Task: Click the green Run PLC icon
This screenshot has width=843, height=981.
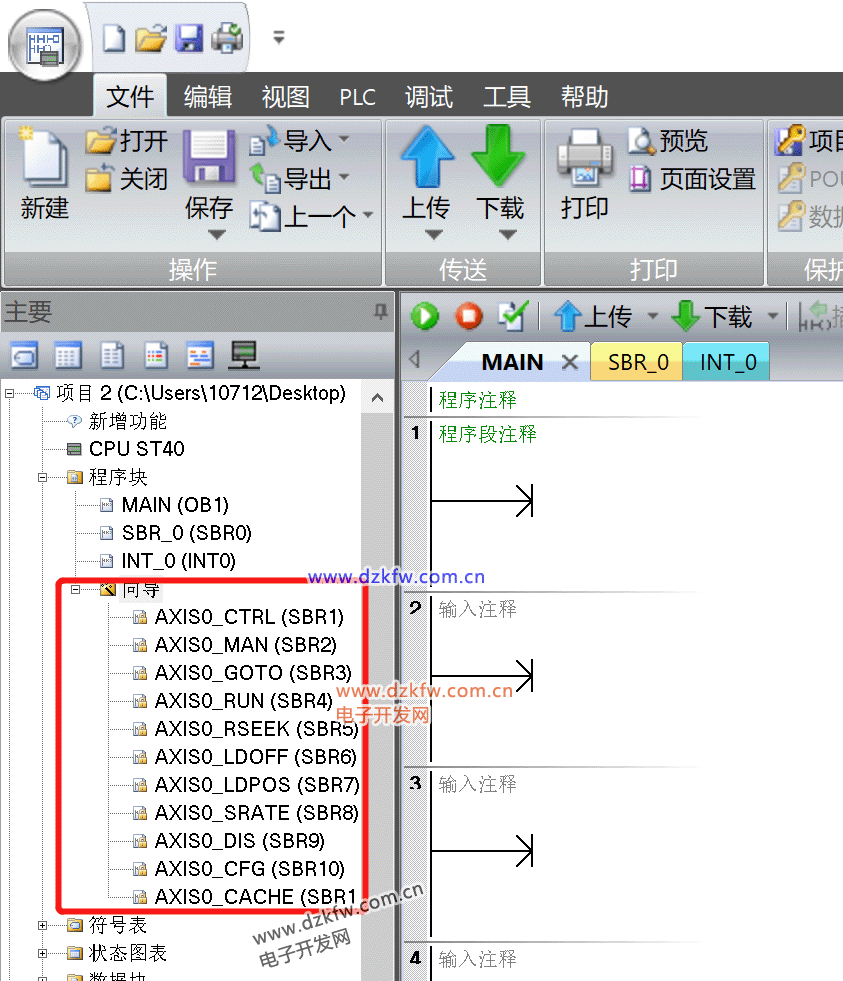Action: (x=425, y=317)
